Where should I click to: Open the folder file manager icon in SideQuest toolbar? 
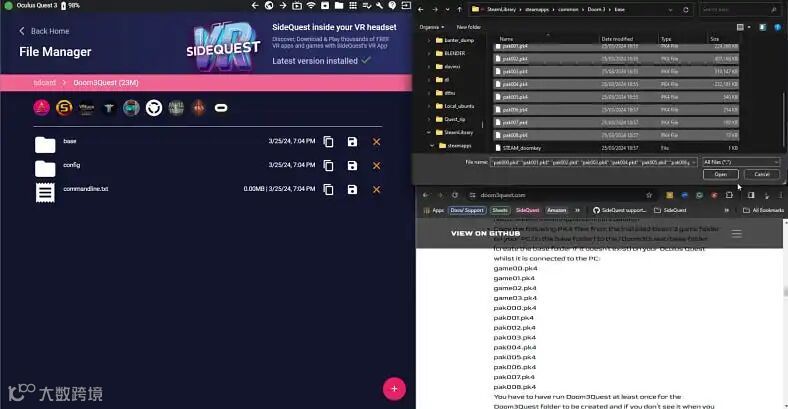click(x=339, y=6)
